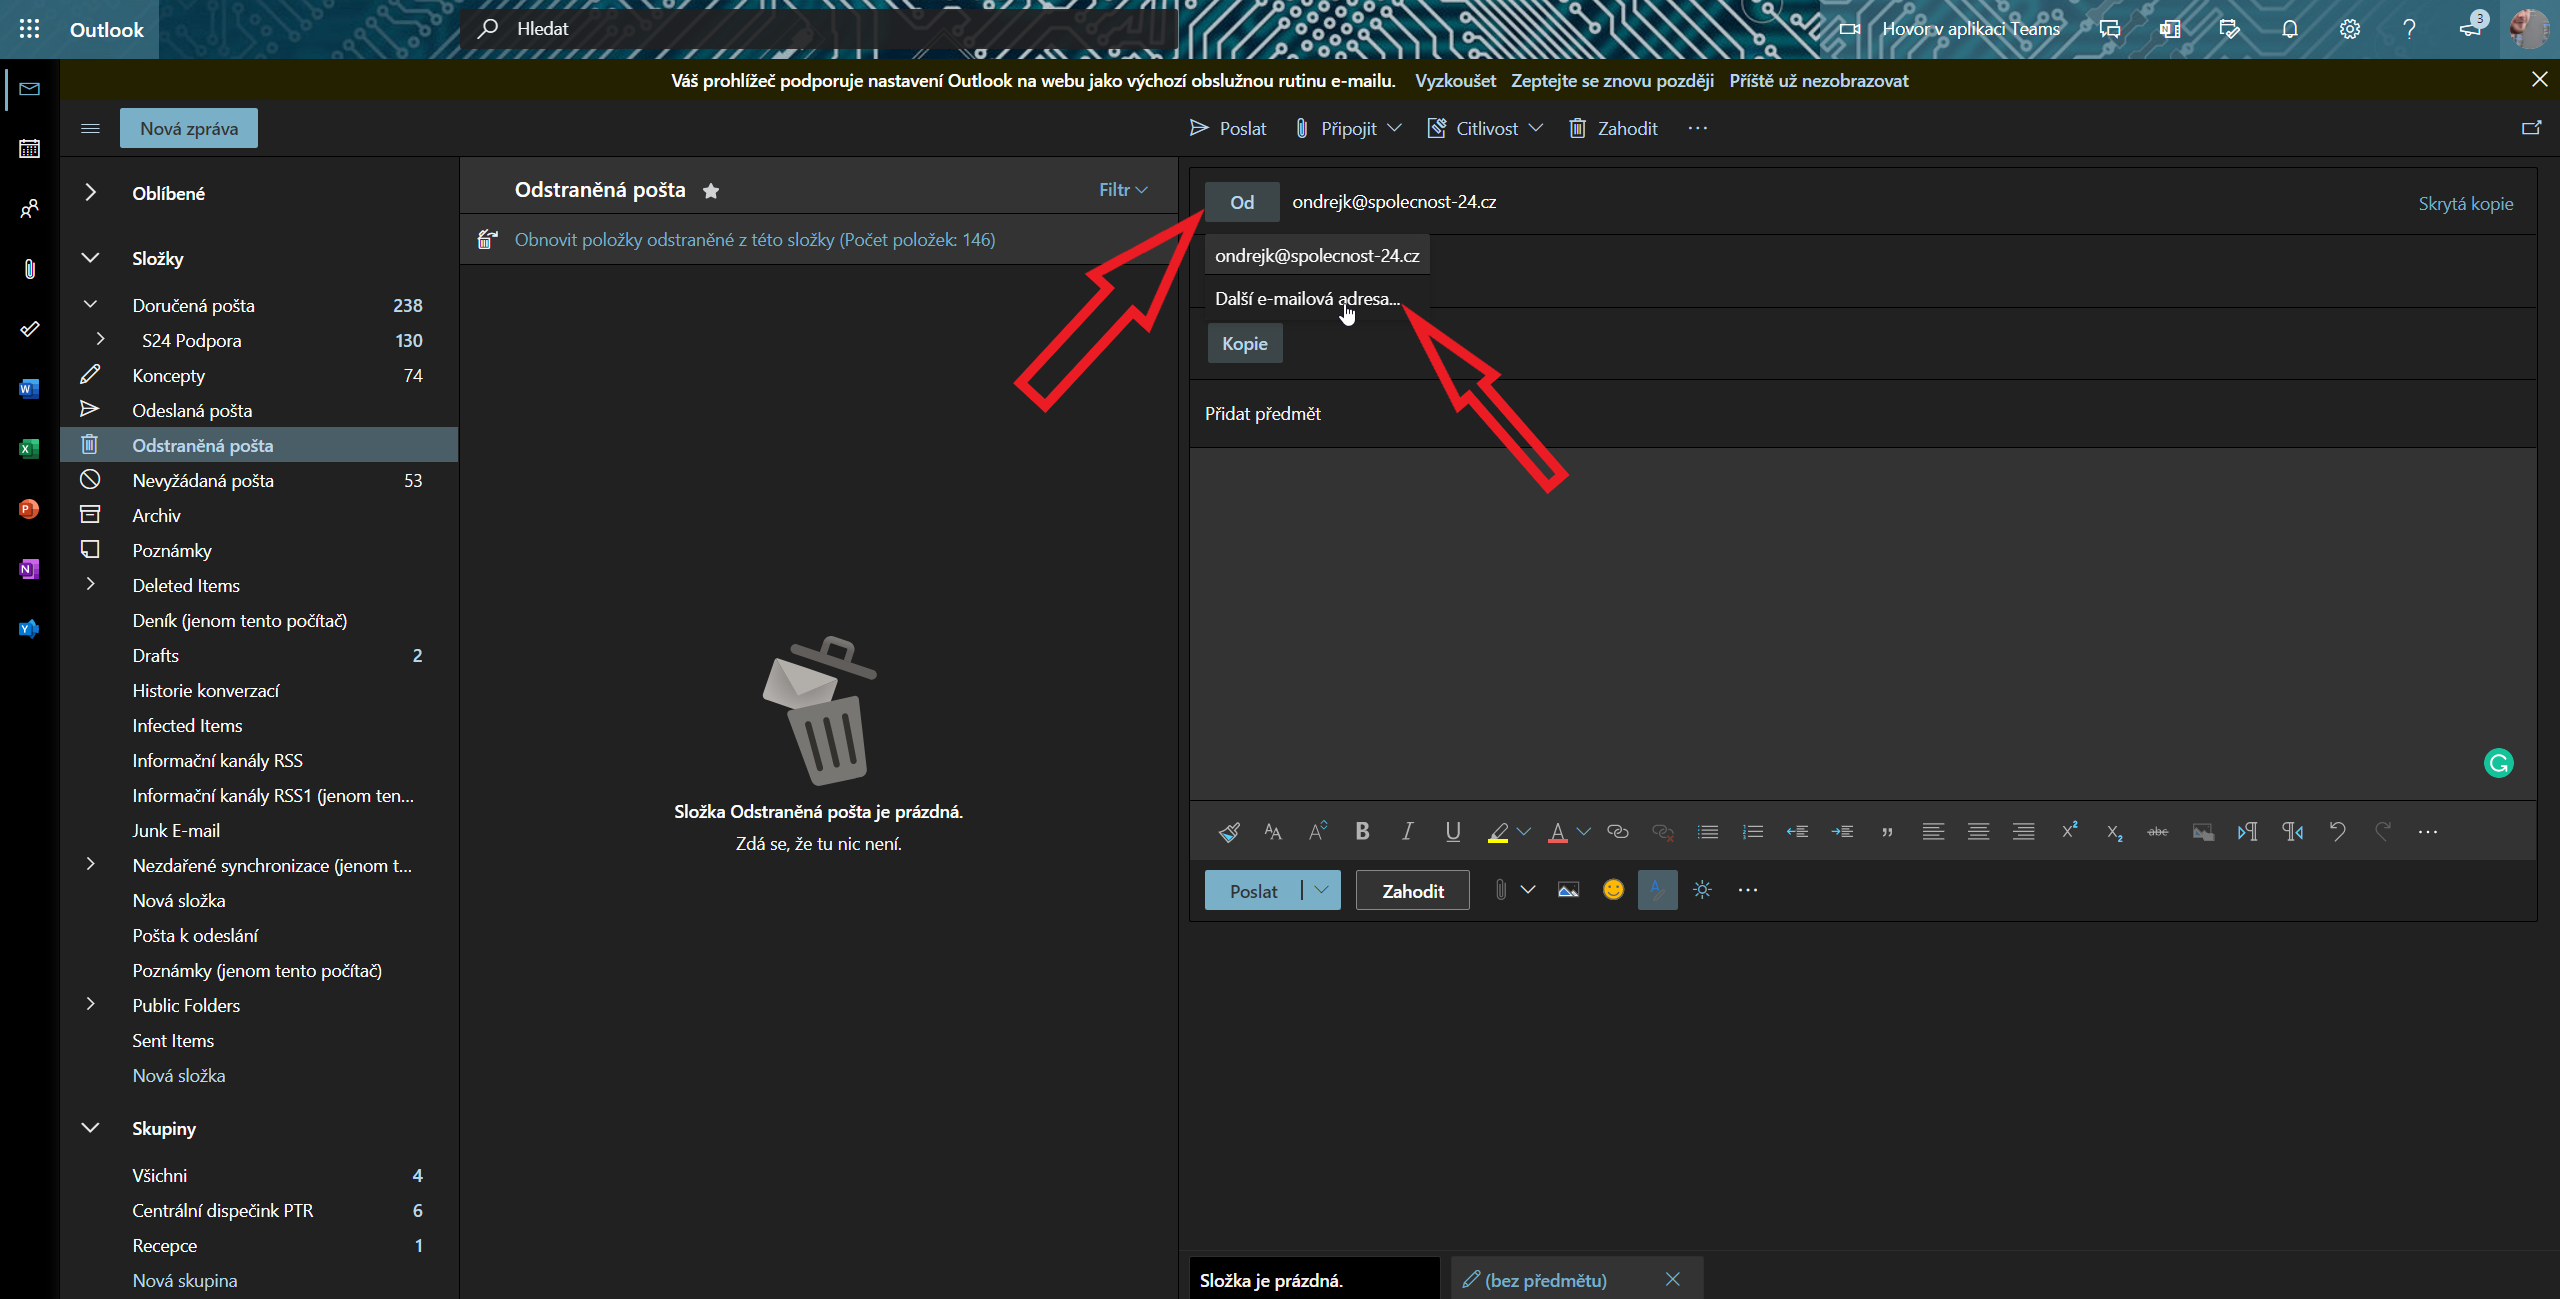Open Calendar from the left rail

[x=30, y=149]
